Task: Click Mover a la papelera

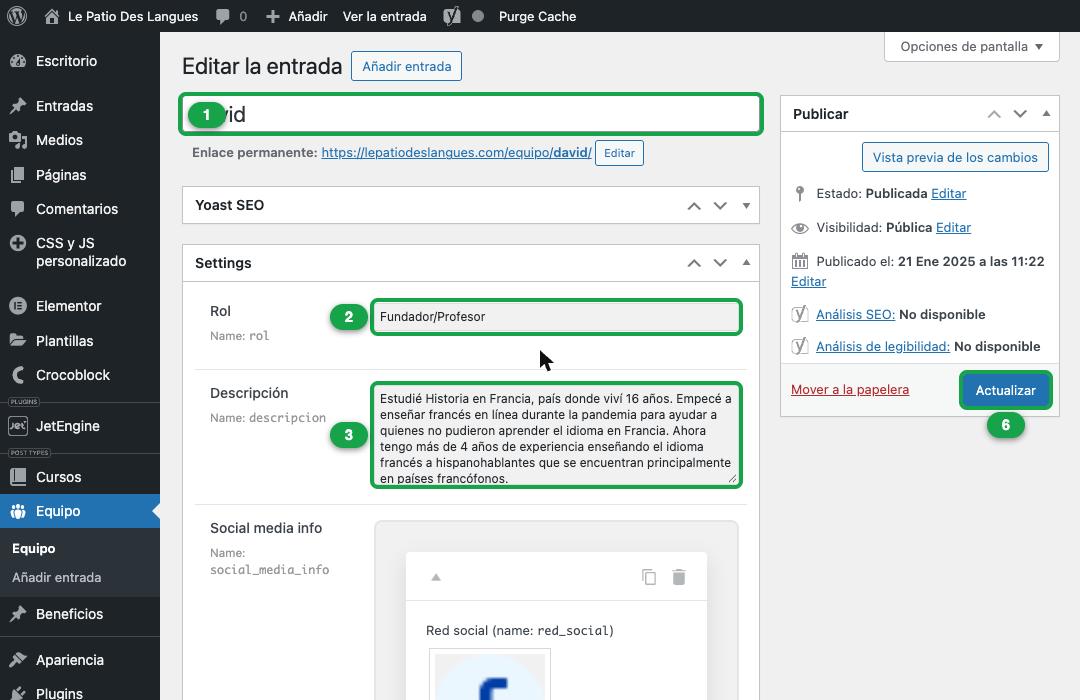Action: (850, 390)
